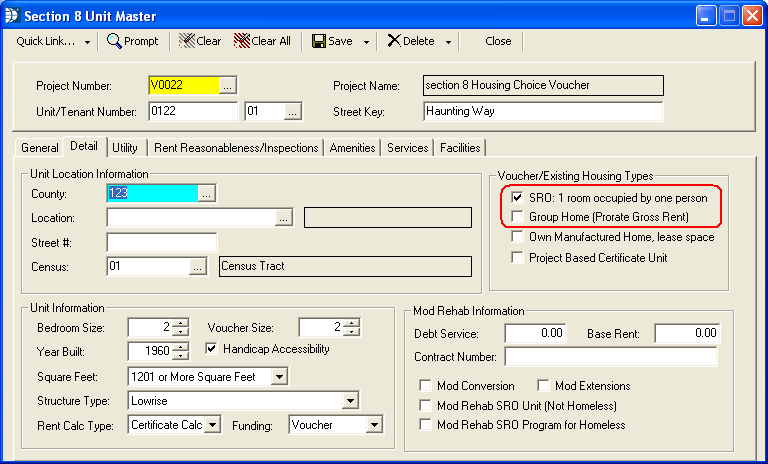Click the Street # input field
This screenshot has width=768, height=464.
pyautogui.click(x=161, y=243)
